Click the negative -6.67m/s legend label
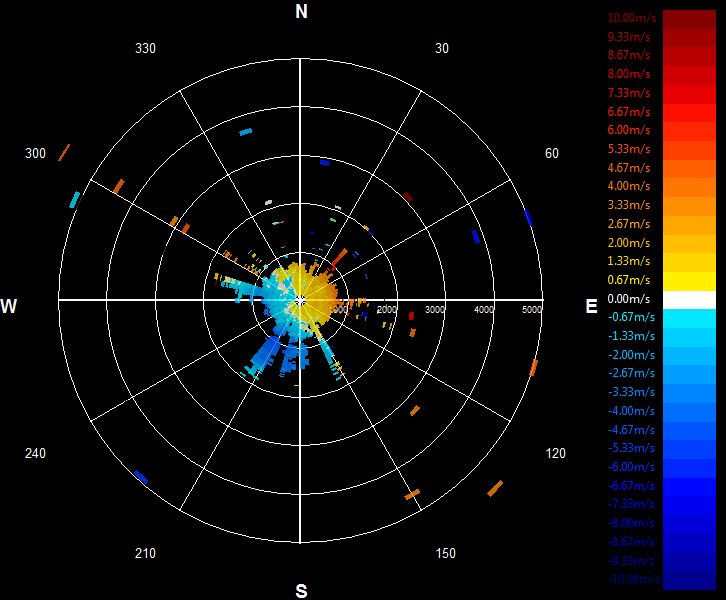The image size is (726, 600). (631, 486)
